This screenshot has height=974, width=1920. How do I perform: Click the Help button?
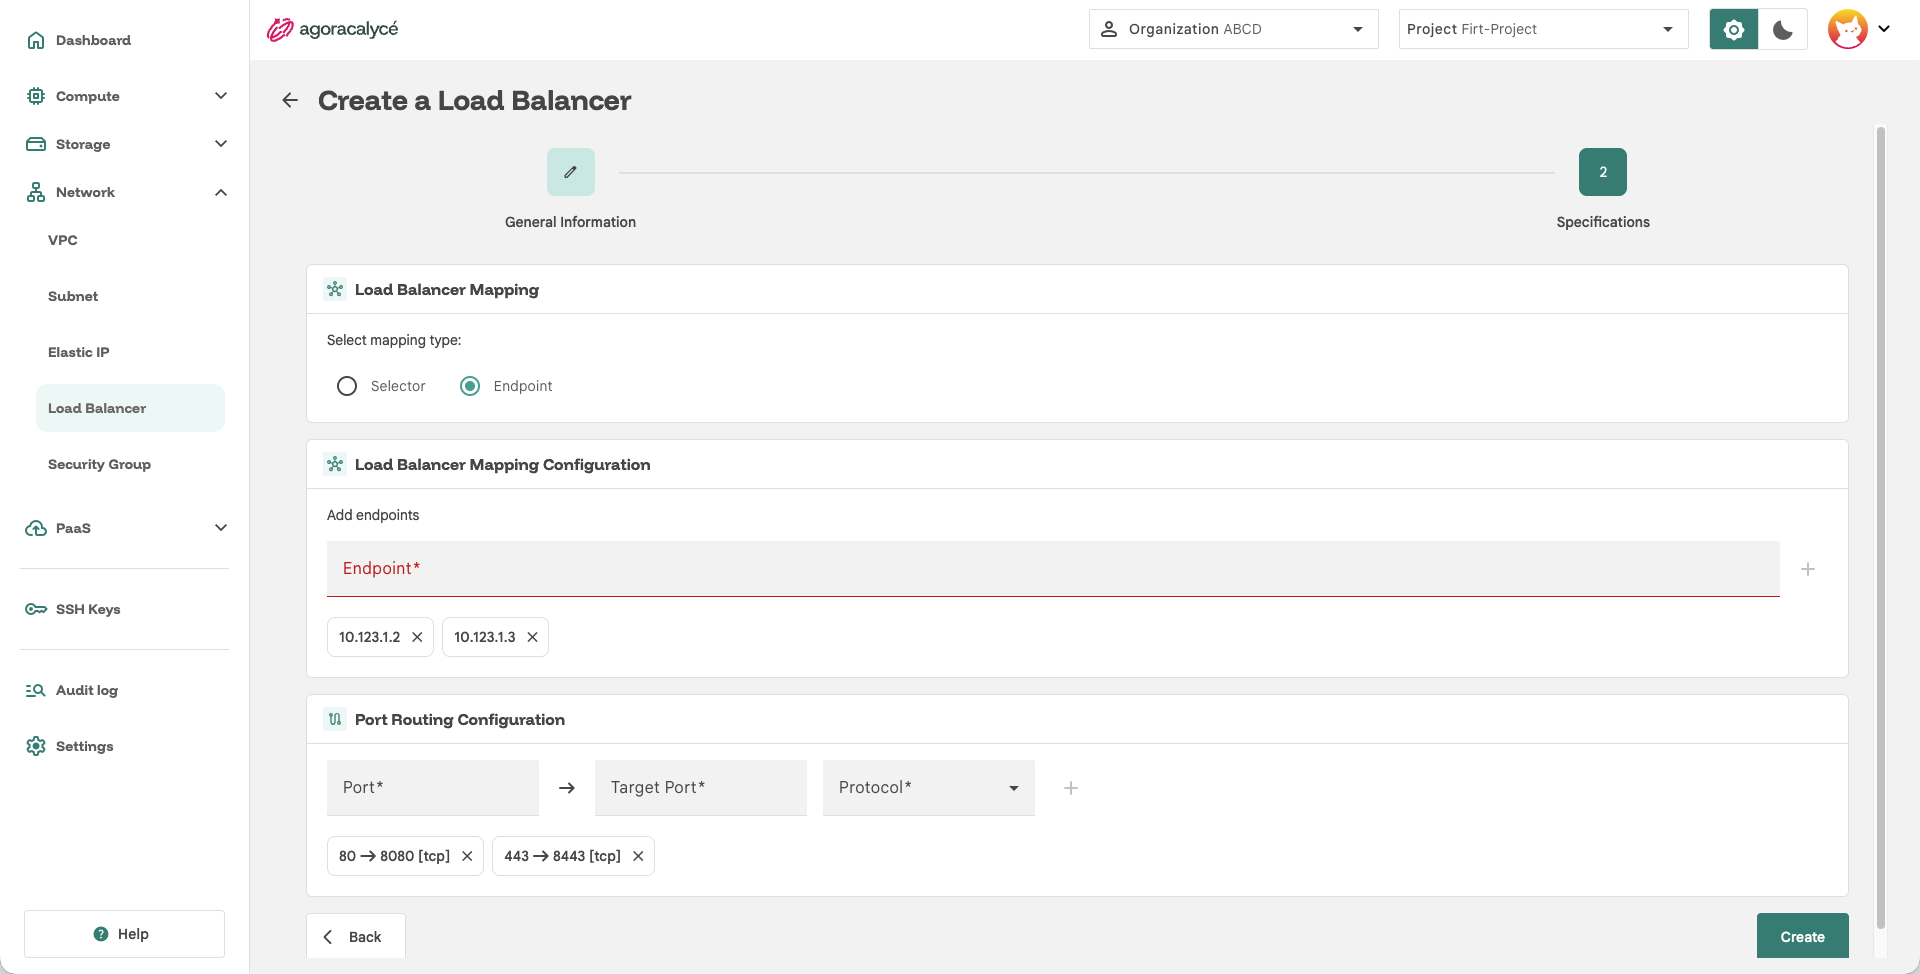pos(124,934)
